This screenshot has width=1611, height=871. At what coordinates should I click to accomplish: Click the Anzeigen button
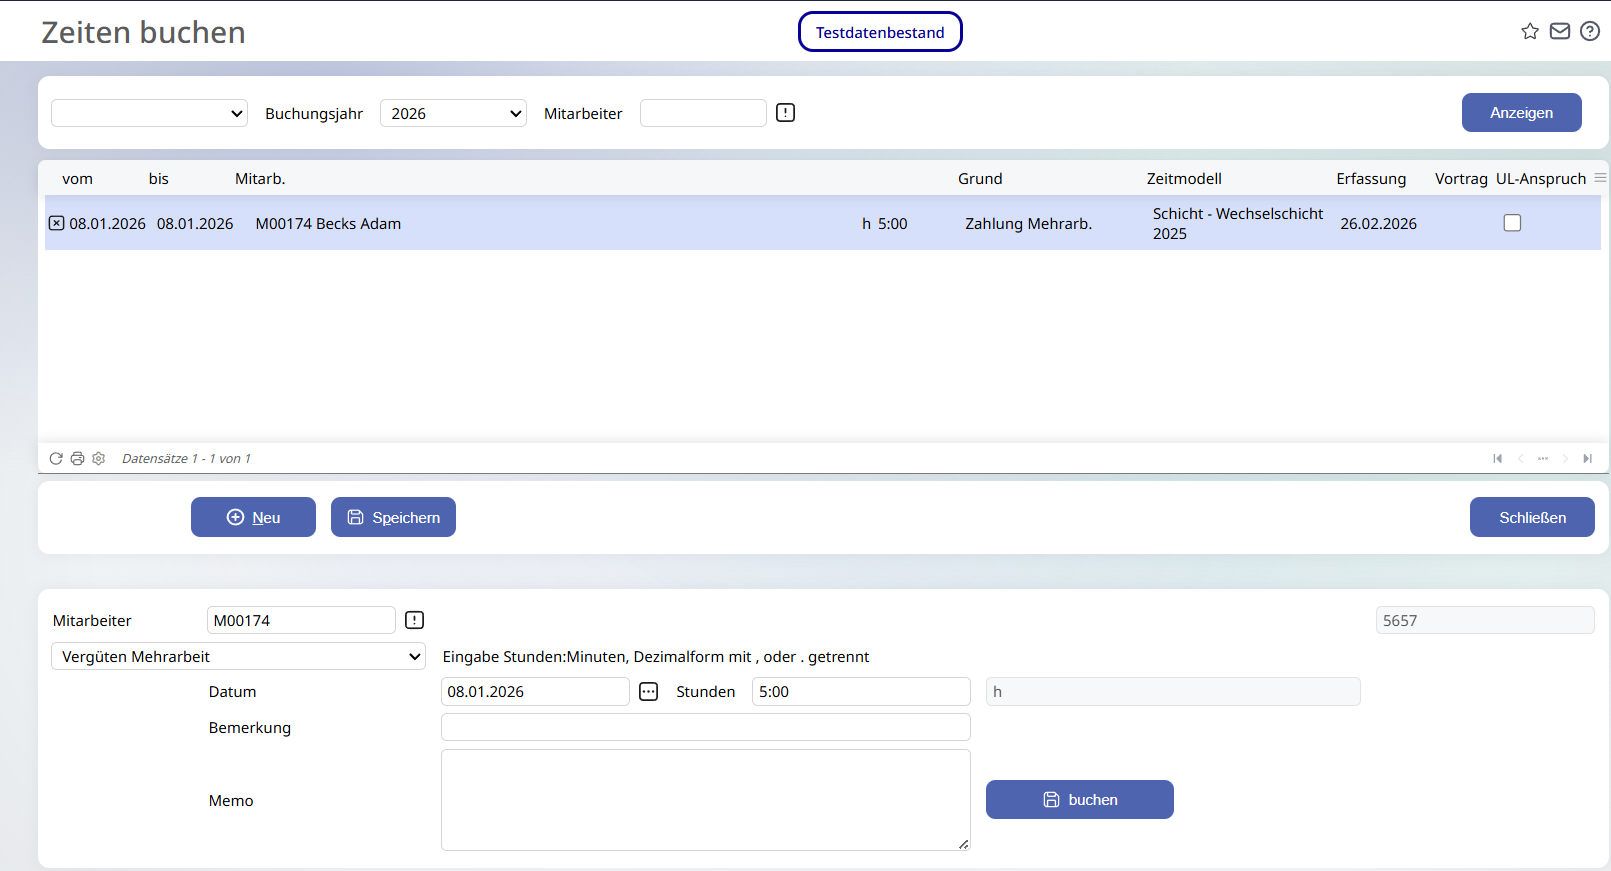[1521, 112]
